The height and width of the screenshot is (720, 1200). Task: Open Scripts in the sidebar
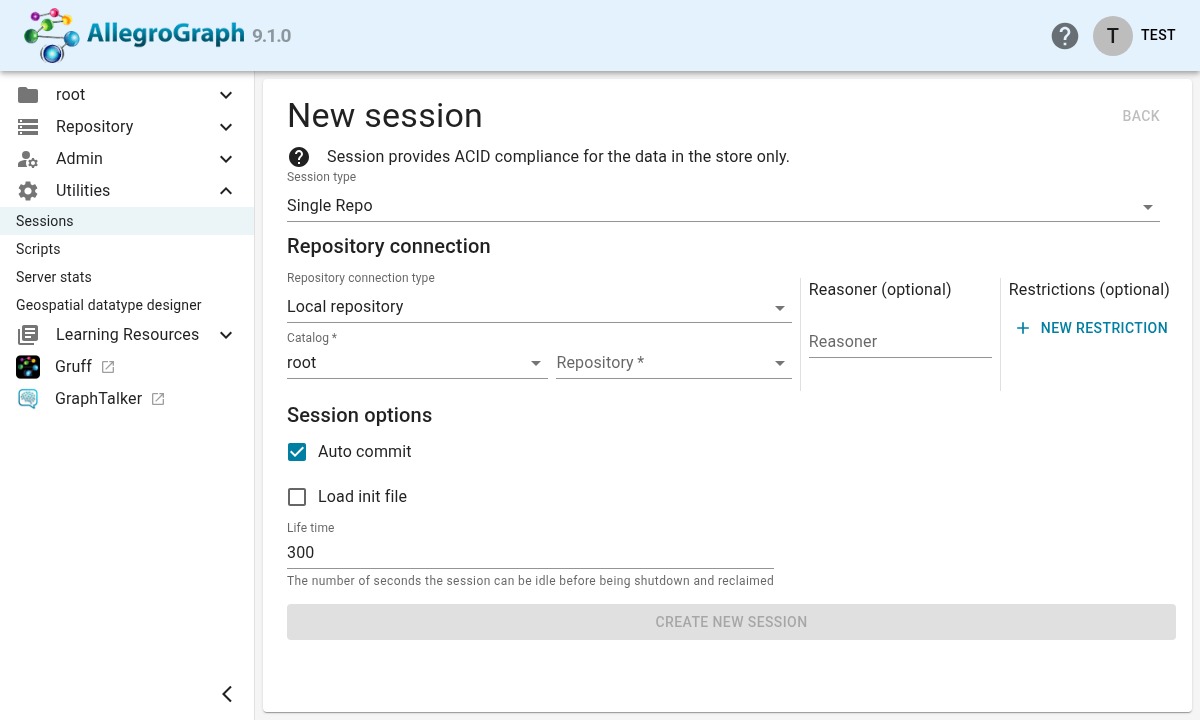[x=127, y=249]
